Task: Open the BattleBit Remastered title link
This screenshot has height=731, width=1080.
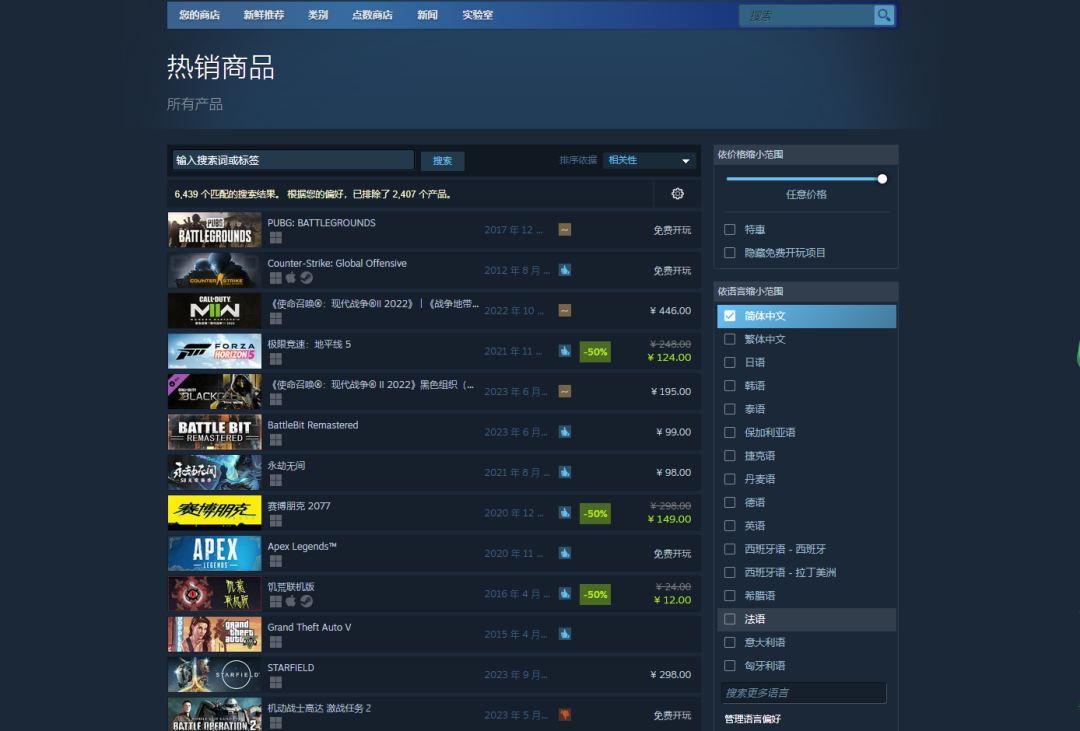Action: pos(313,425)
